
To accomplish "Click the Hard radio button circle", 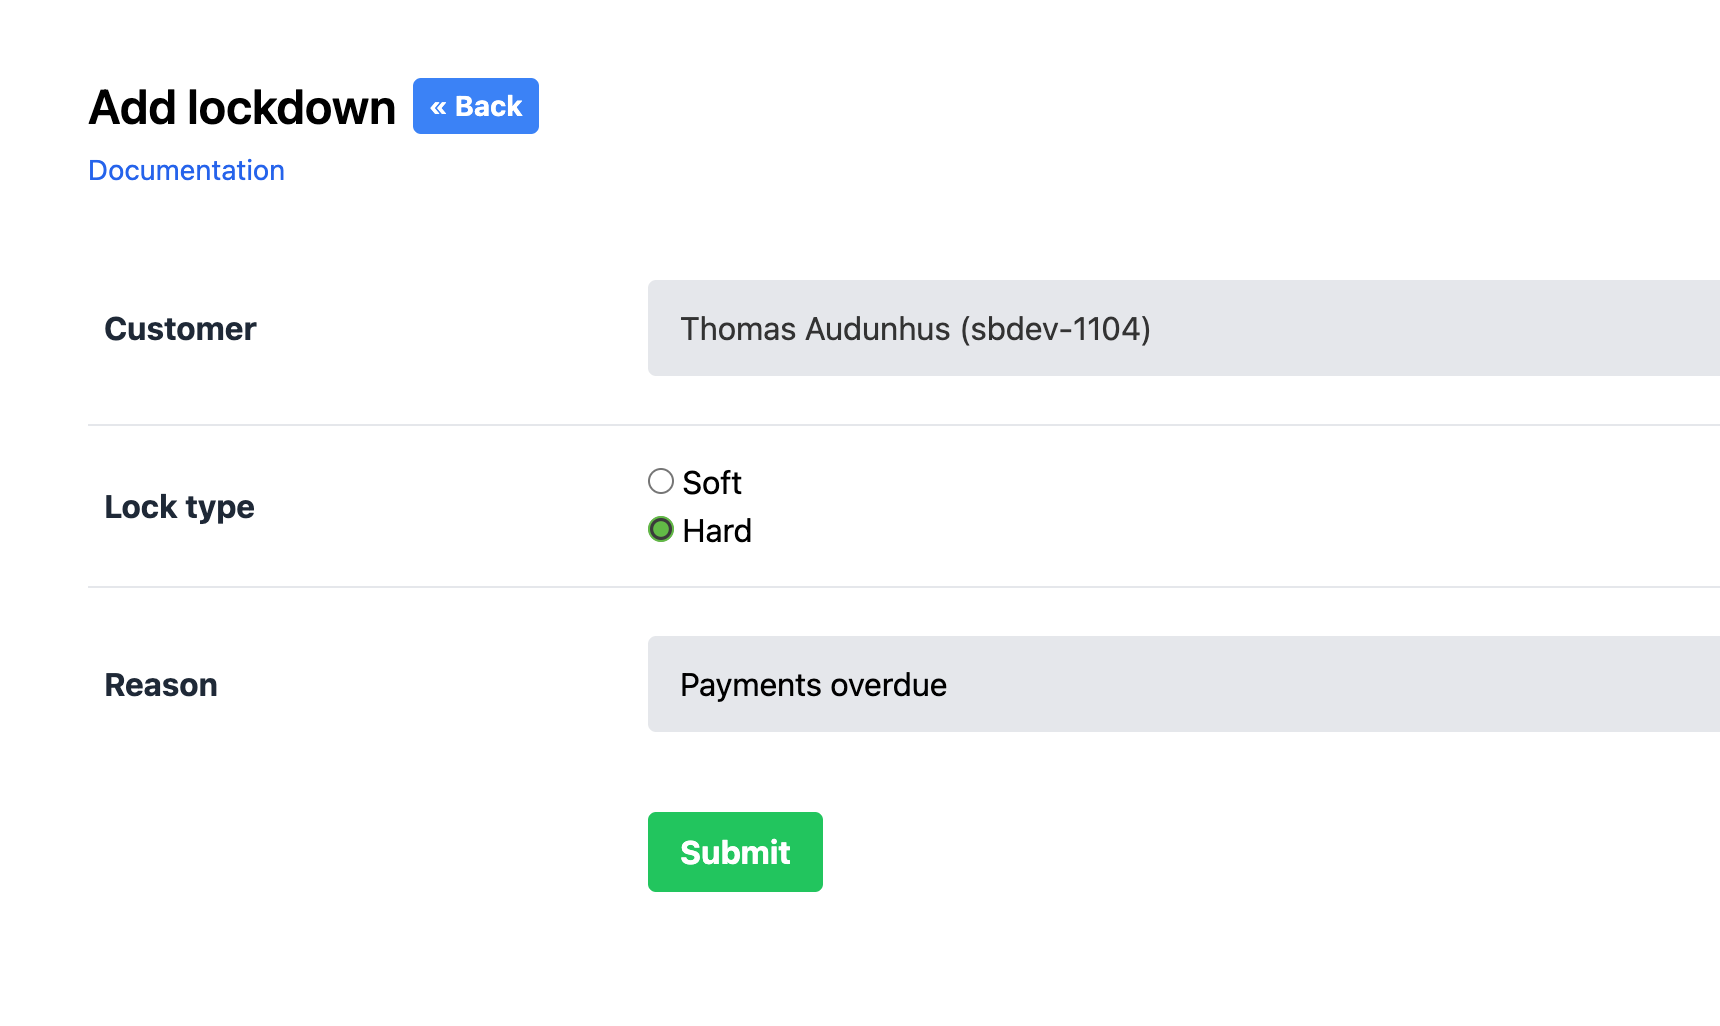I will click(661, 529).
